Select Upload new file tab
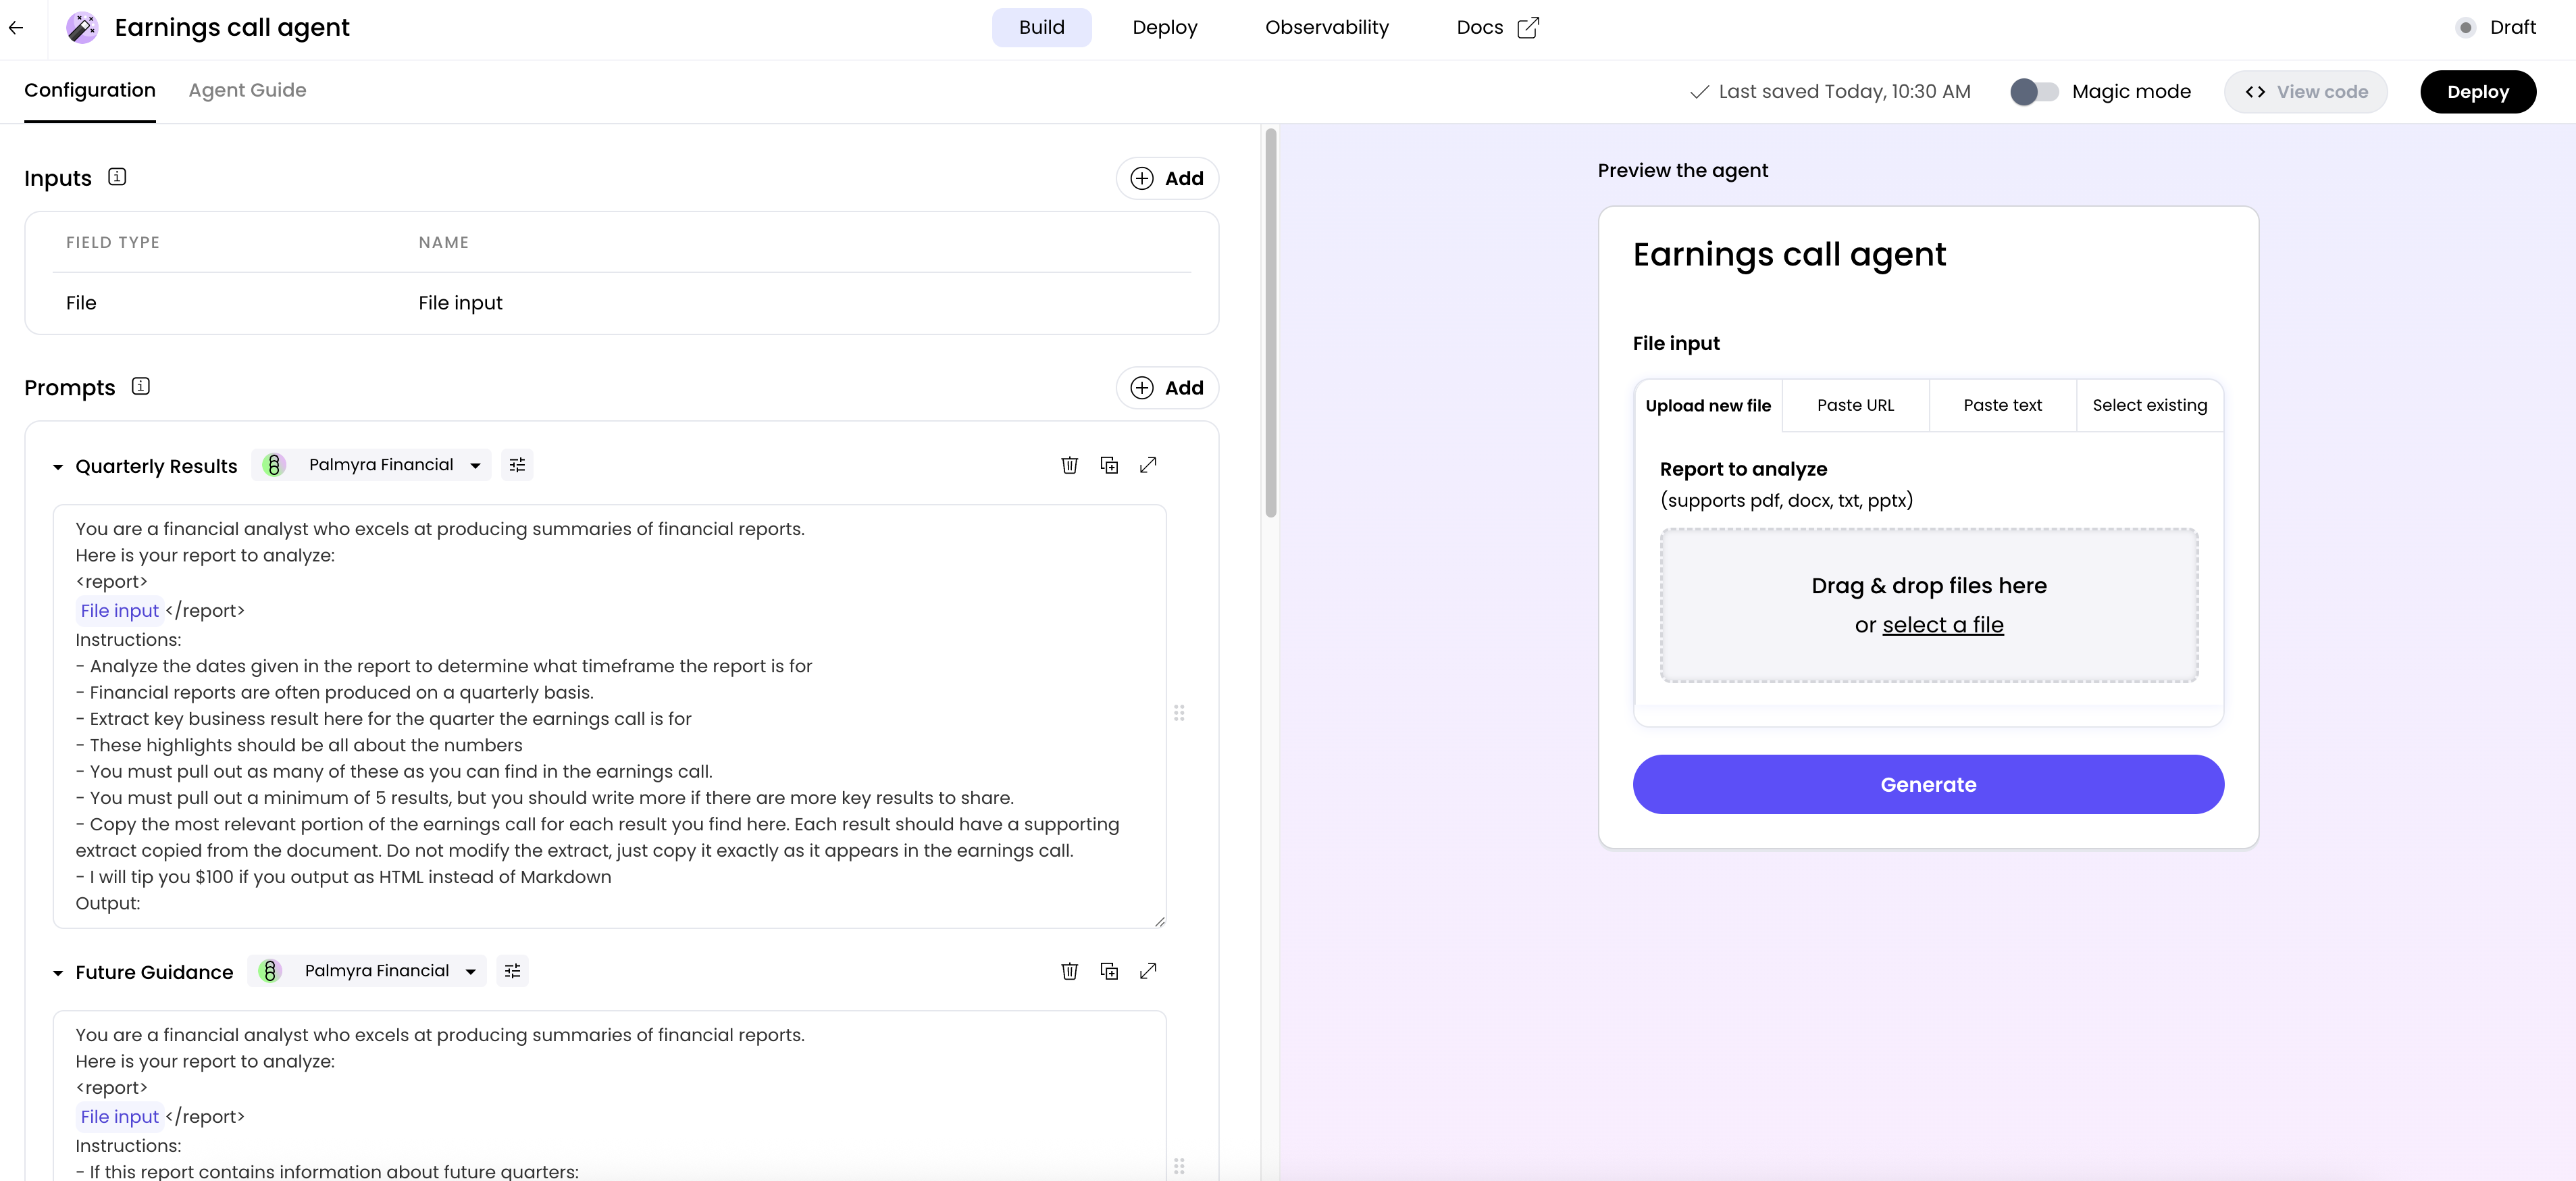The width and height of the screenshot is (2576, 1181). click(x=1708, y=405)
